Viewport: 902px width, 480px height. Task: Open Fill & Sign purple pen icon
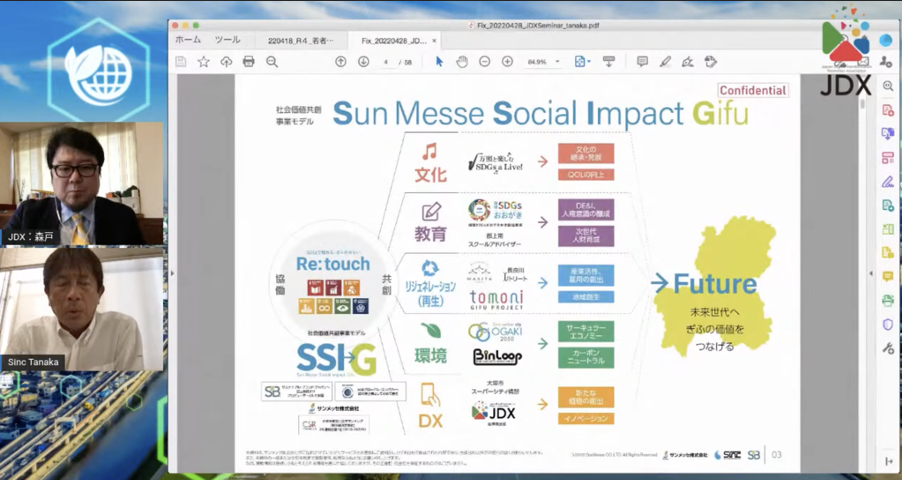point(888,181)
